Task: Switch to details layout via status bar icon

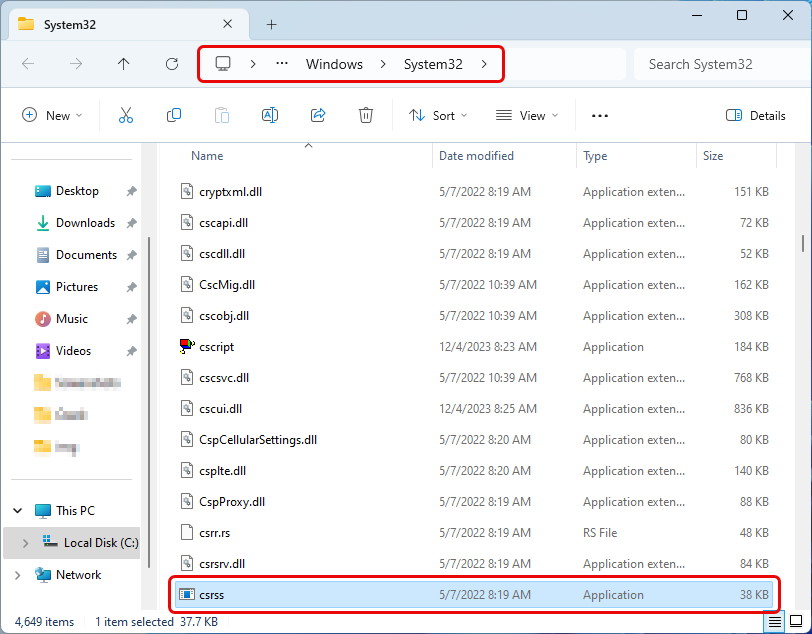Action: click(775, 622)
